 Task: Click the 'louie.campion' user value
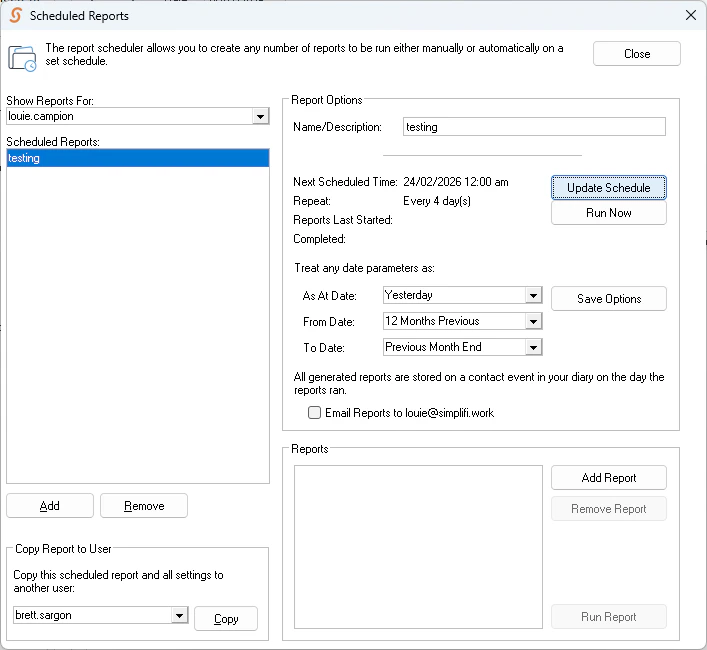(x=41, y=116)
